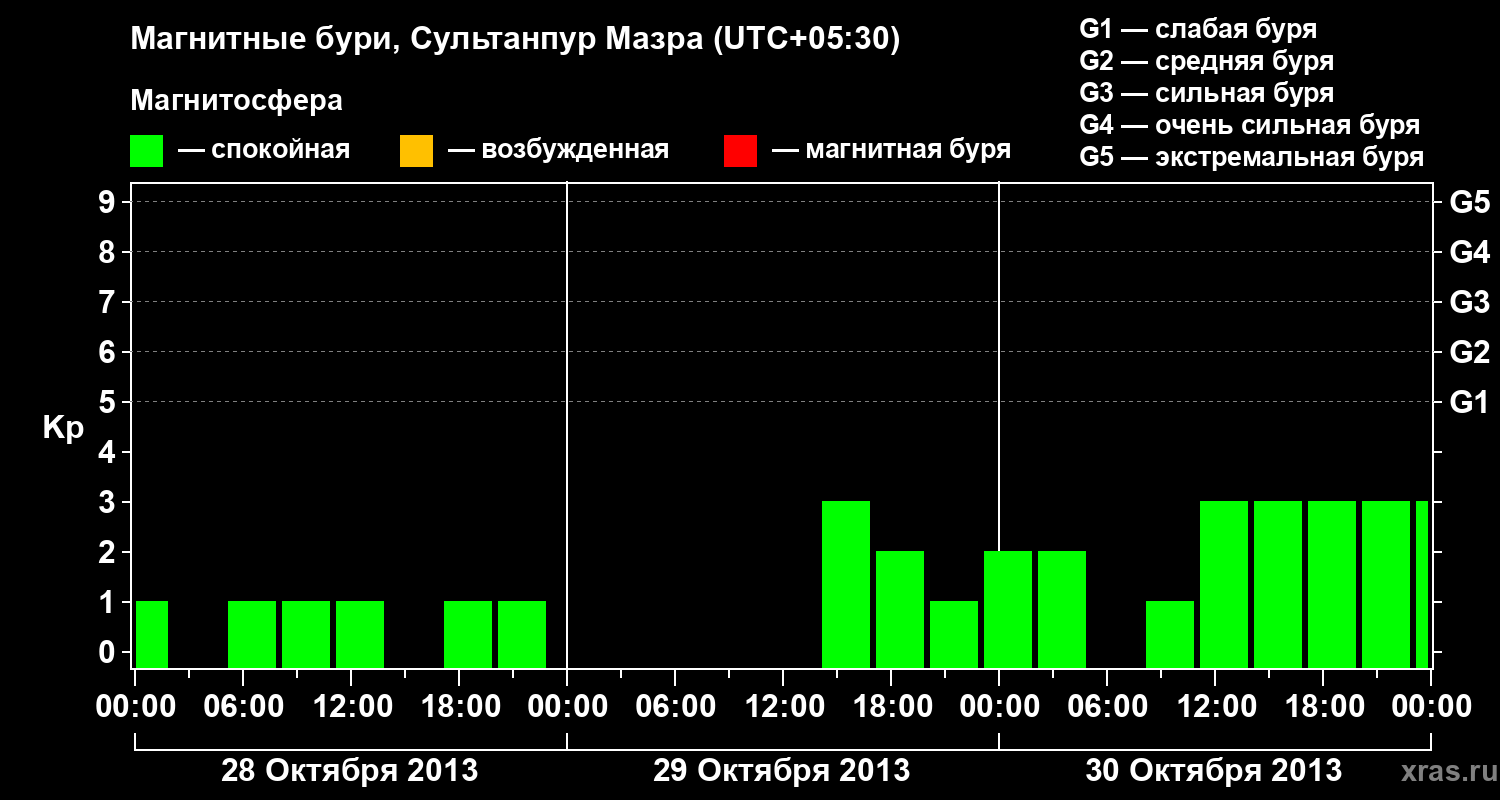Click the Kp 2 bar at 00:00 on 30 October
This screenshot has height=800, width=1500.
coord(1008,609)
